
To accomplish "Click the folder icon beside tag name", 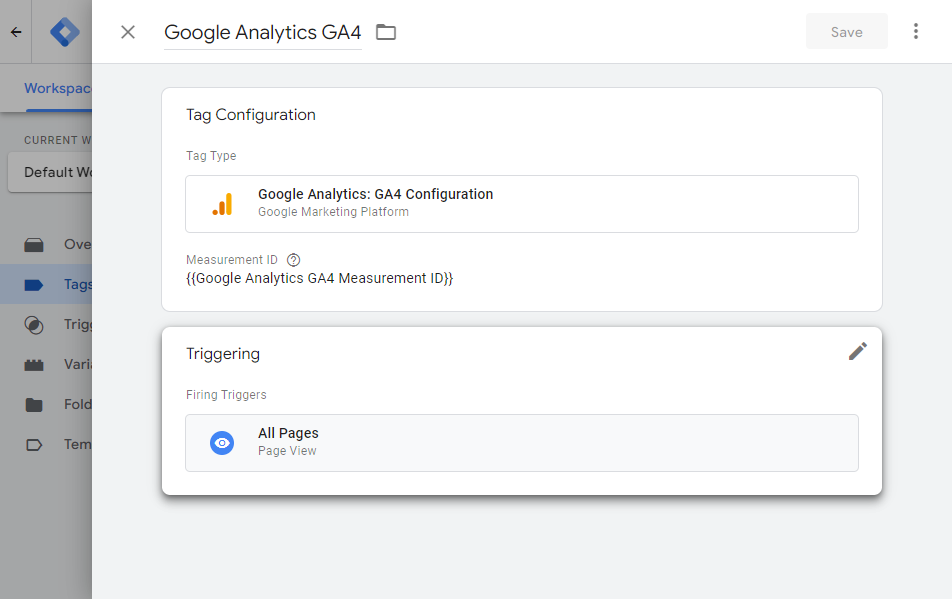I will point(386,32).
